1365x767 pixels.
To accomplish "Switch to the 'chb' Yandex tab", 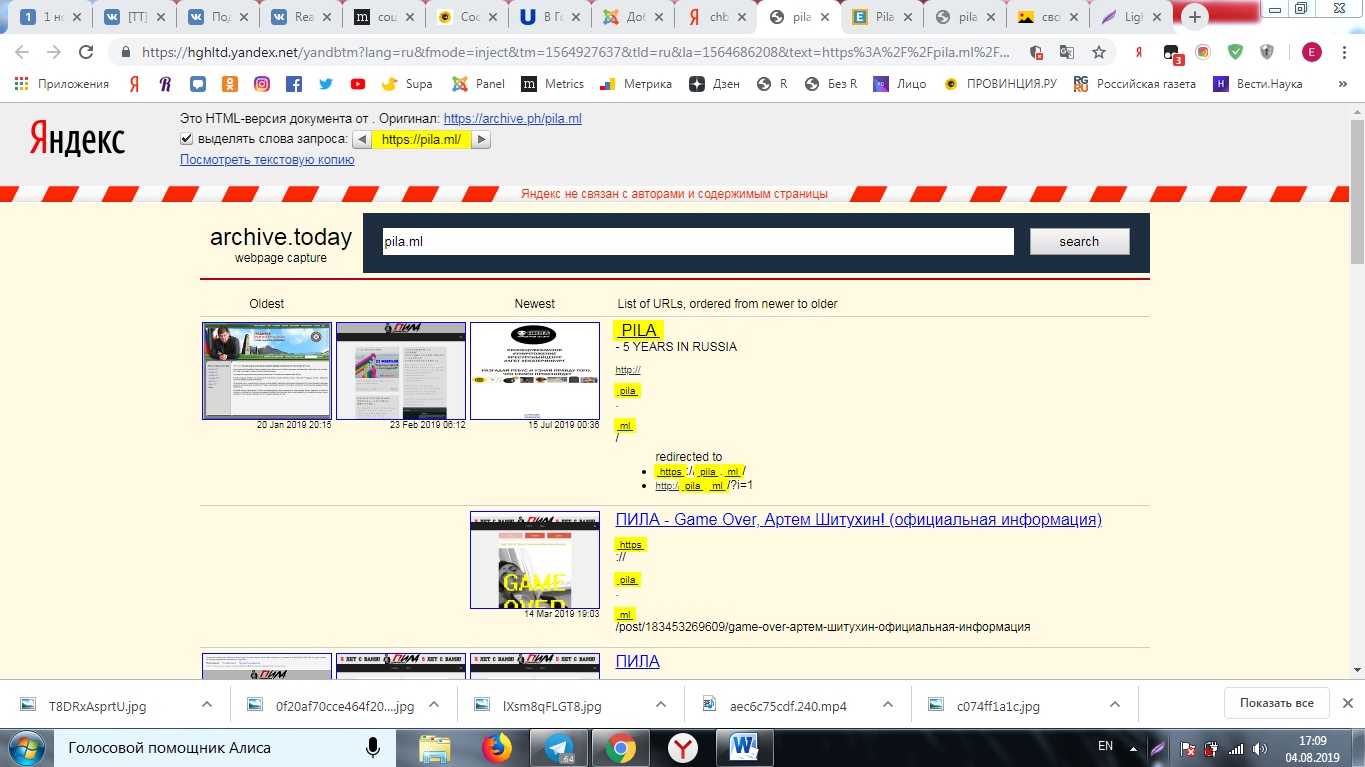I will [716, 17].
